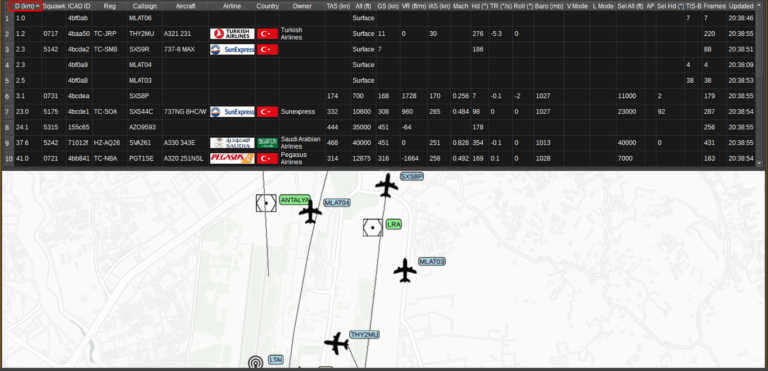Click the SXS8P map label
The width and height of the screenshot is (768, 371).
coord(411,176)
